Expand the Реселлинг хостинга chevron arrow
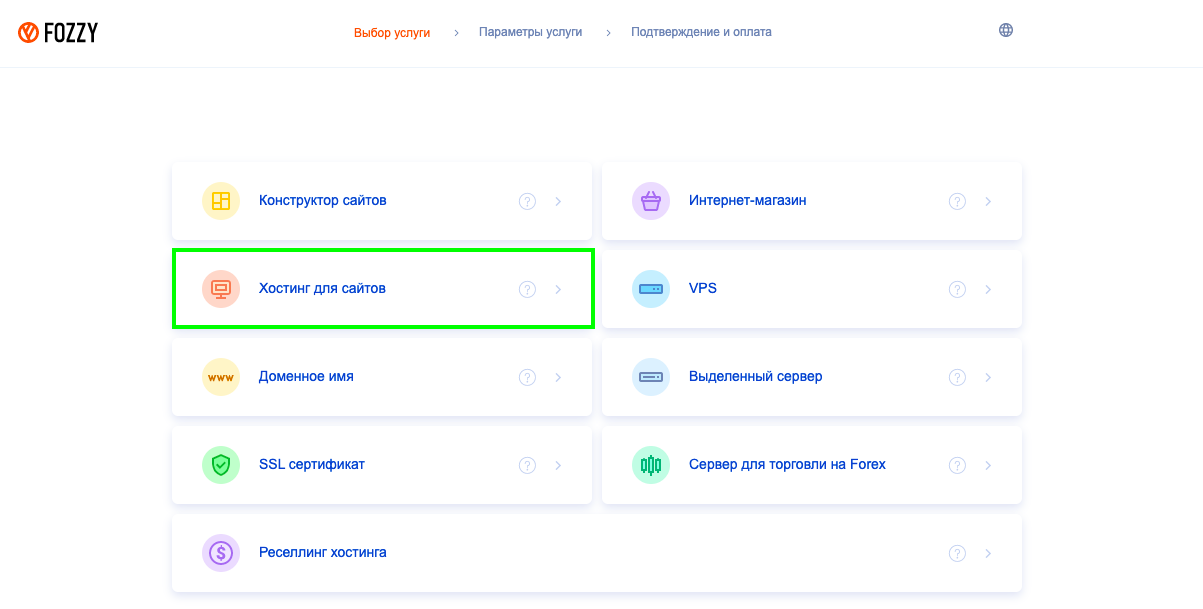The height and width of the screenshot is (609, 1203). coord(988,554)
